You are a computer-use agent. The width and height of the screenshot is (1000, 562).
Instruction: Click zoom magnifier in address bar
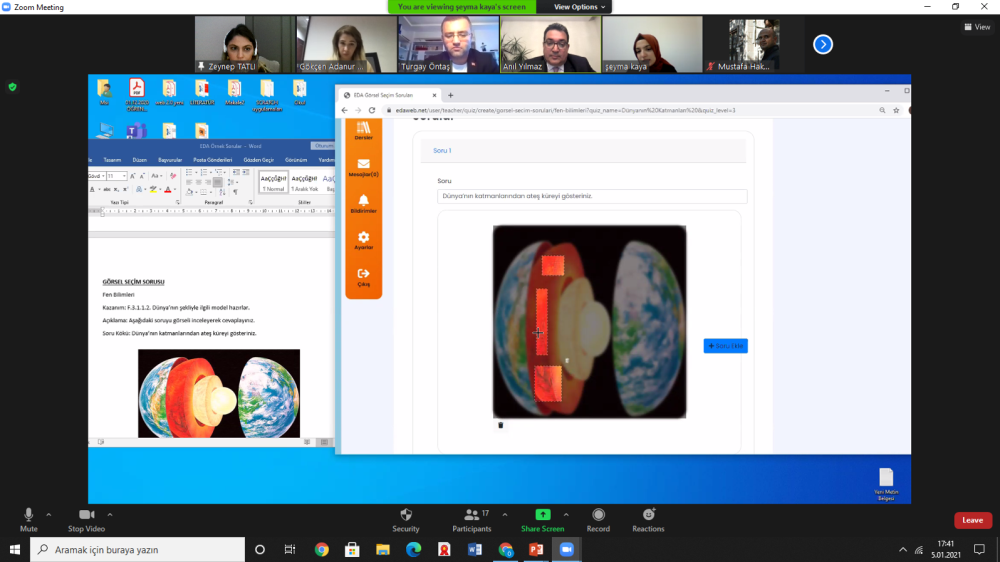tap(882, 110)
